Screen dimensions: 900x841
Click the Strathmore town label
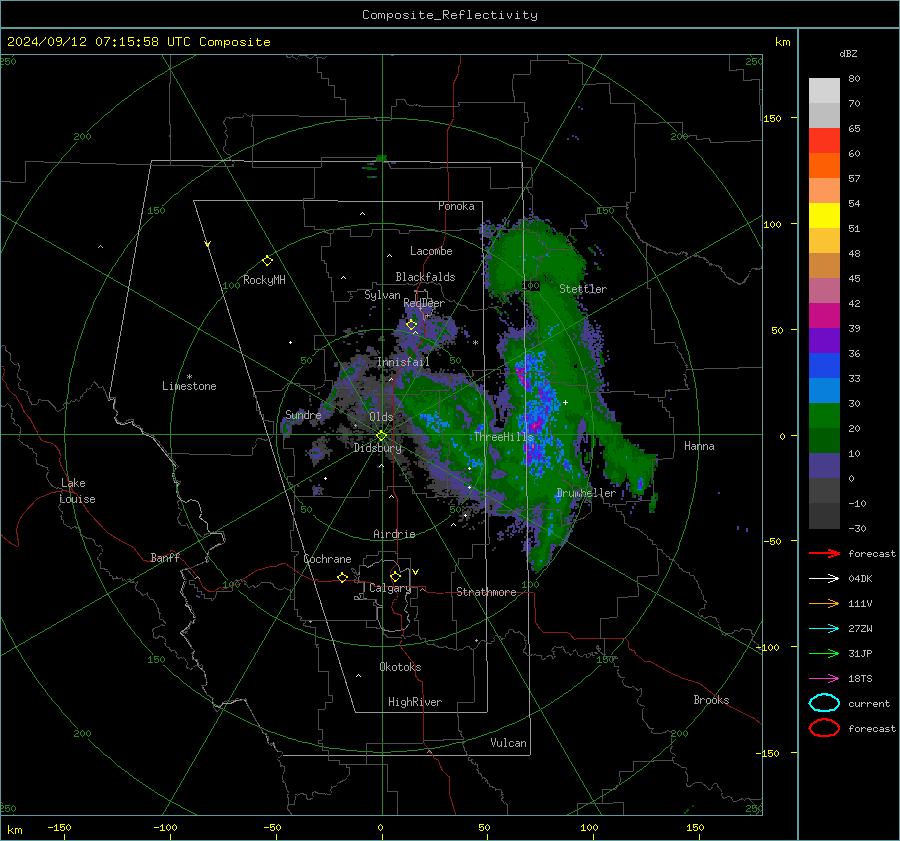pyautogui.click(x=486, y=592)
